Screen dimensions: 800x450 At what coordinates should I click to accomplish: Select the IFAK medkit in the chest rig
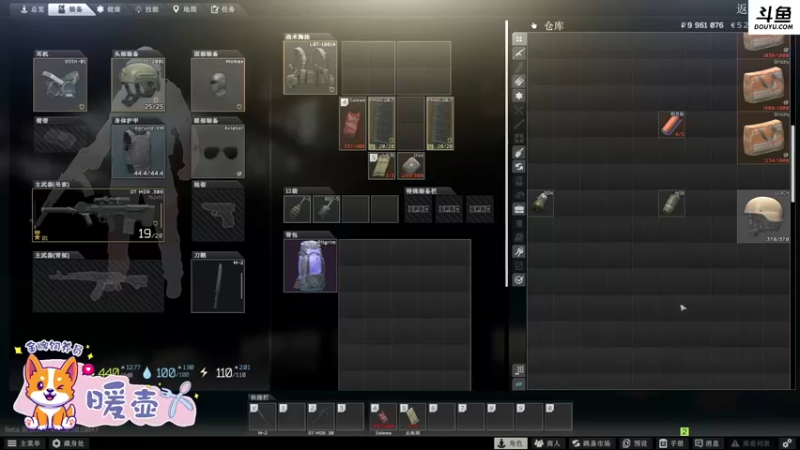(411, 165)
